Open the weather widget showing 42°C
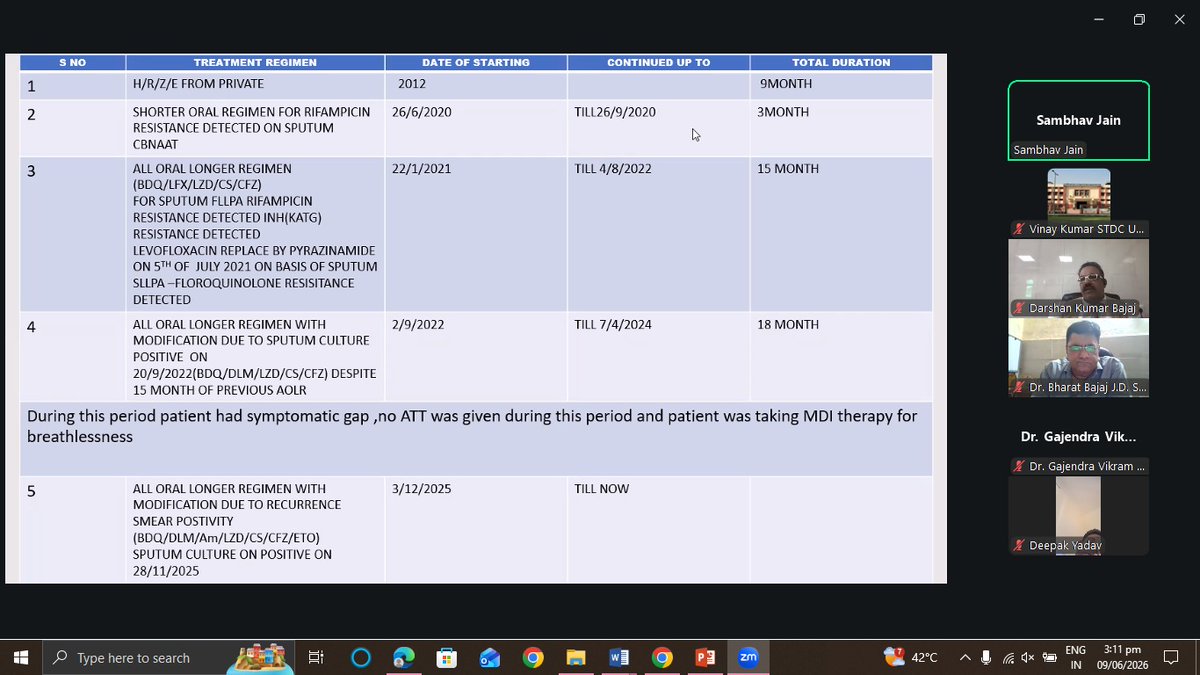 pos(911,657)
